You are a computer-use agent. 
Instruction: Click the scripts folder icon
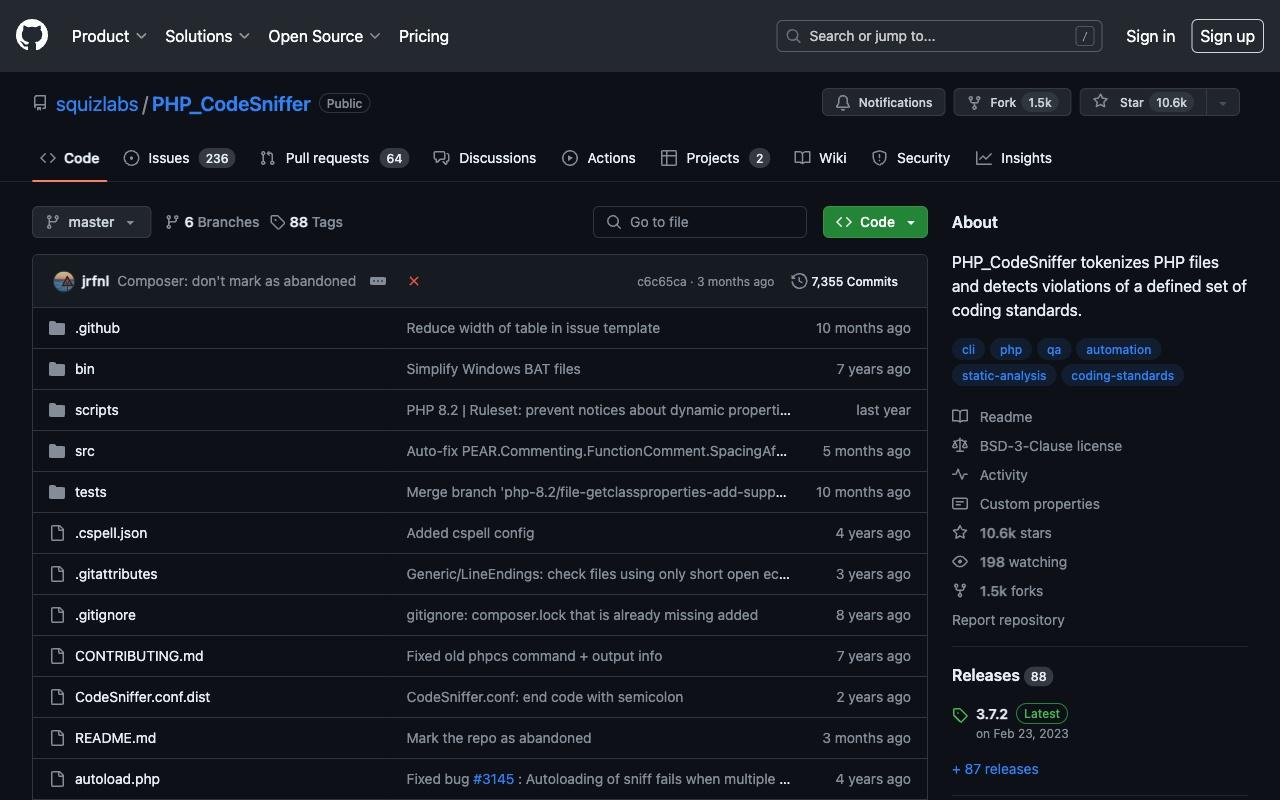[x=57, y=410]
